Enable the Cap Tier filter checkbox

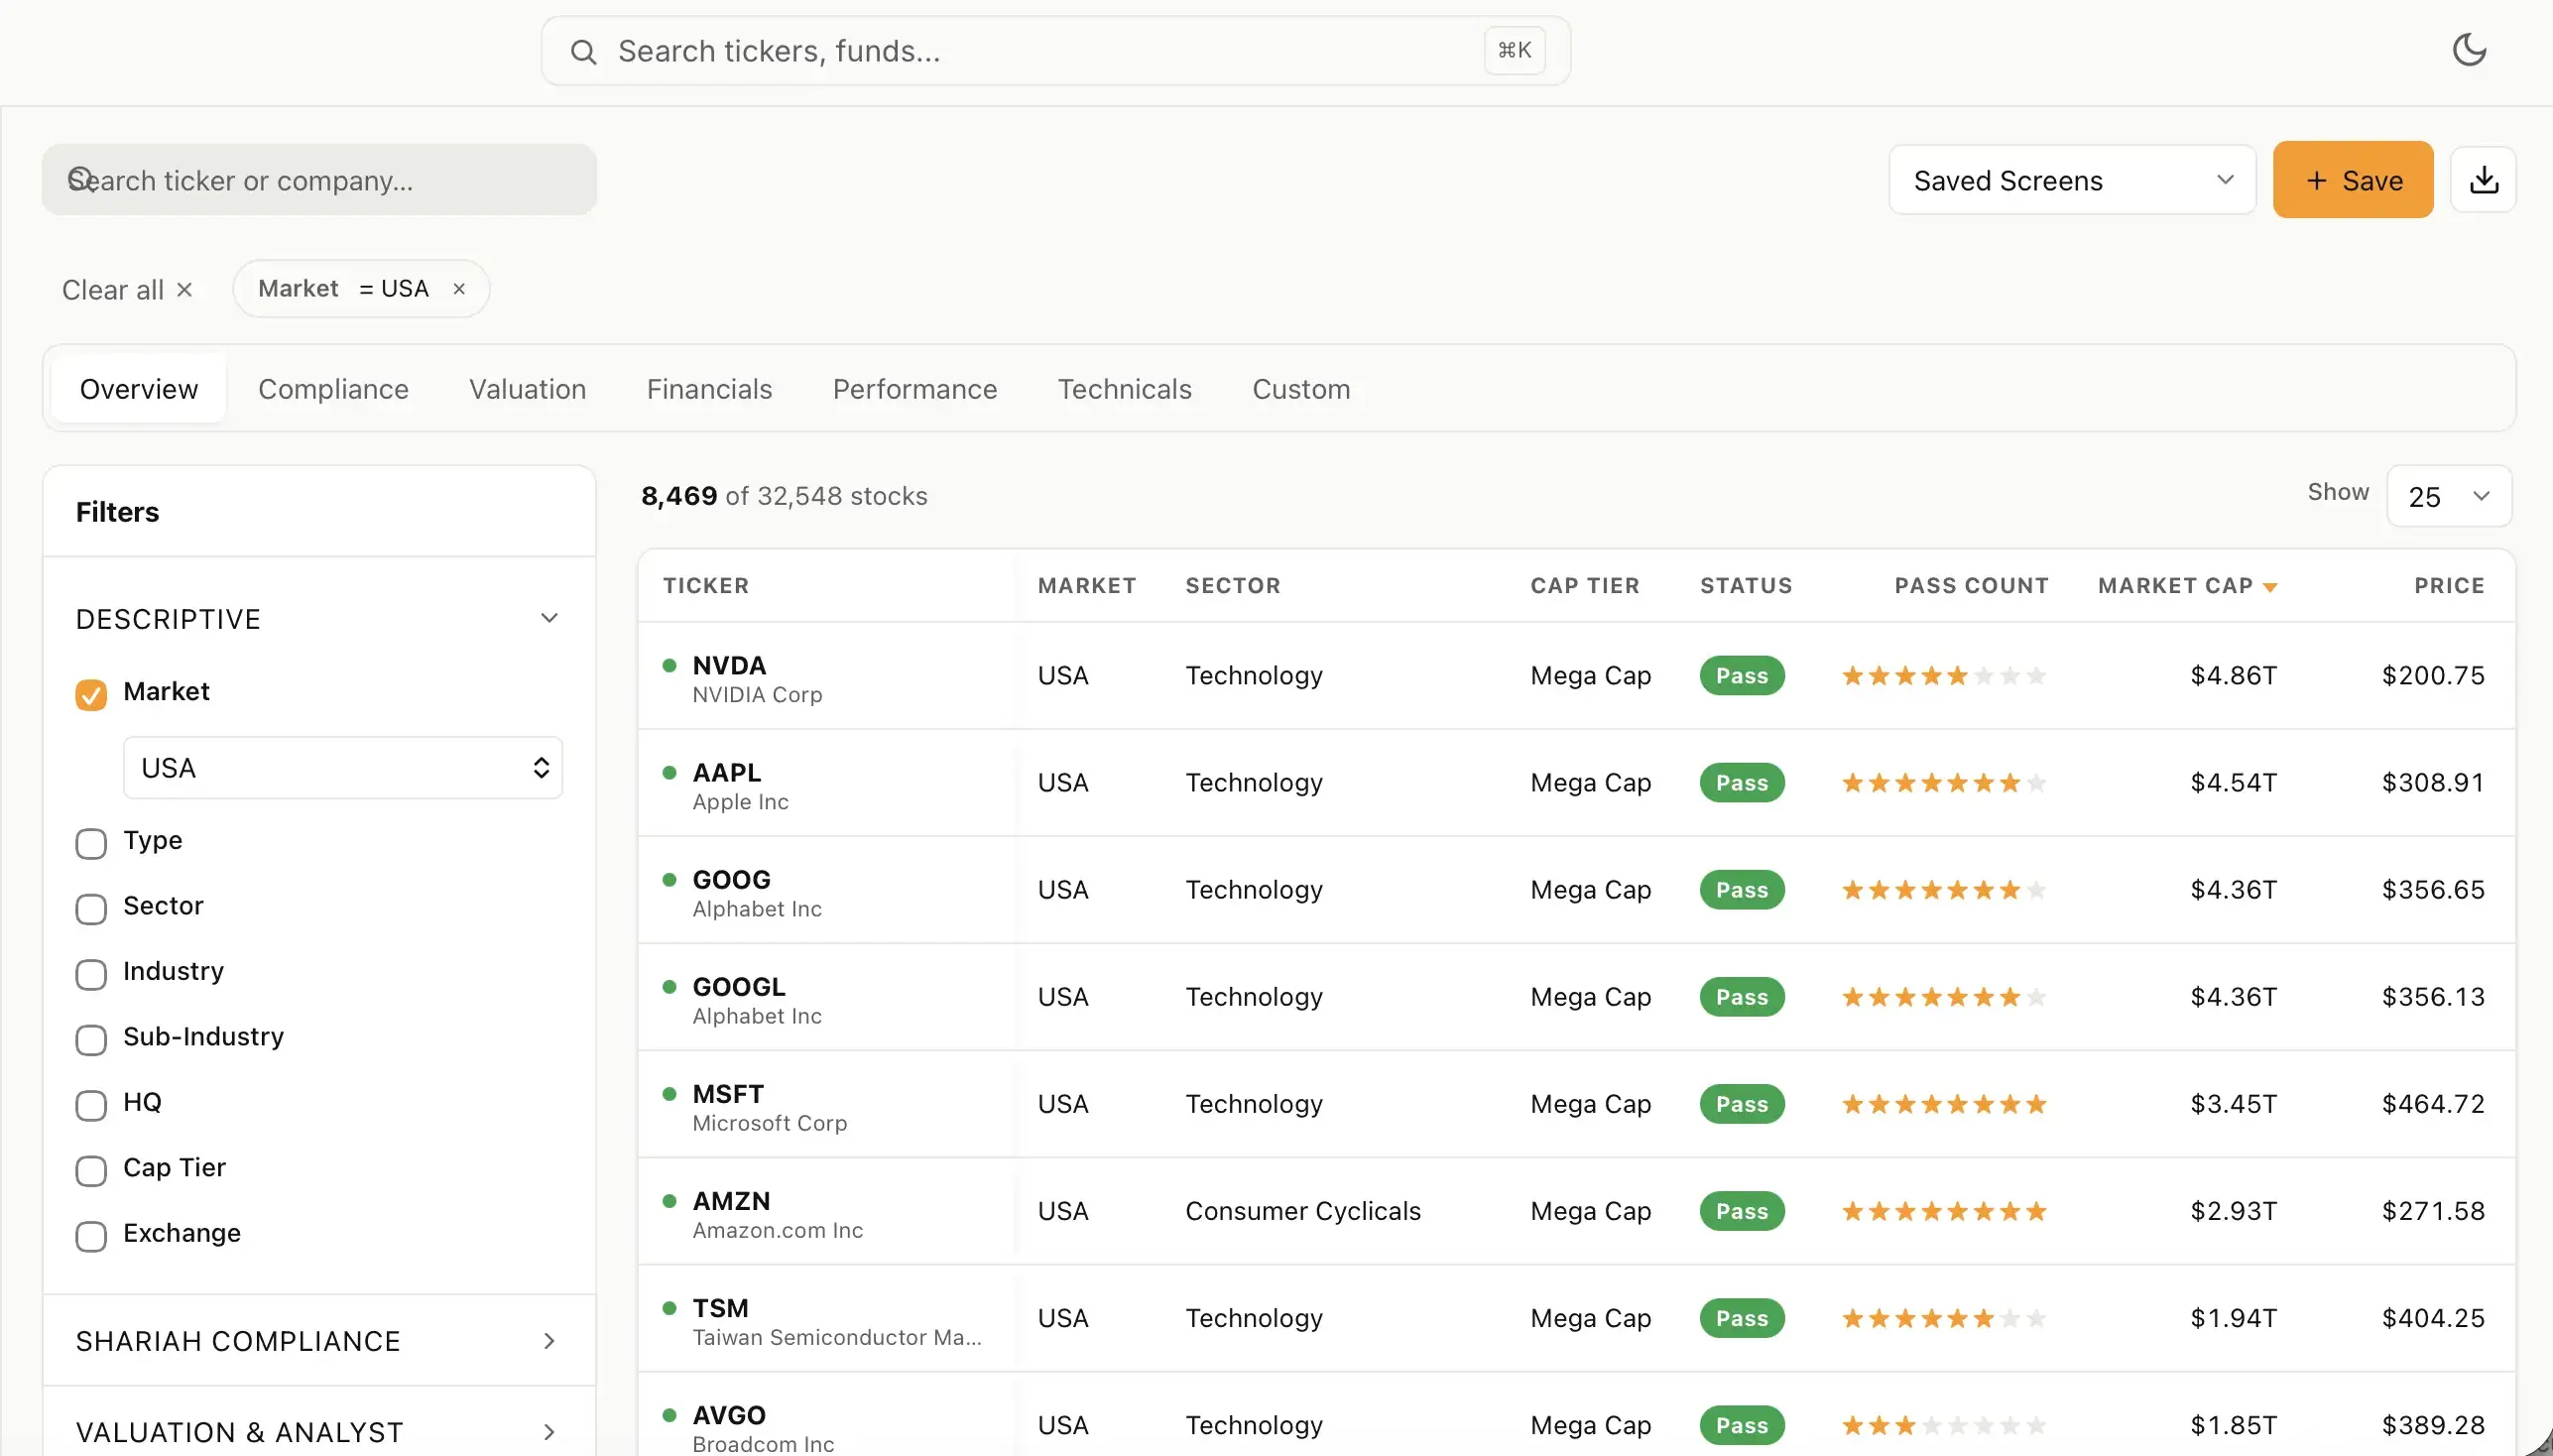91,1170
